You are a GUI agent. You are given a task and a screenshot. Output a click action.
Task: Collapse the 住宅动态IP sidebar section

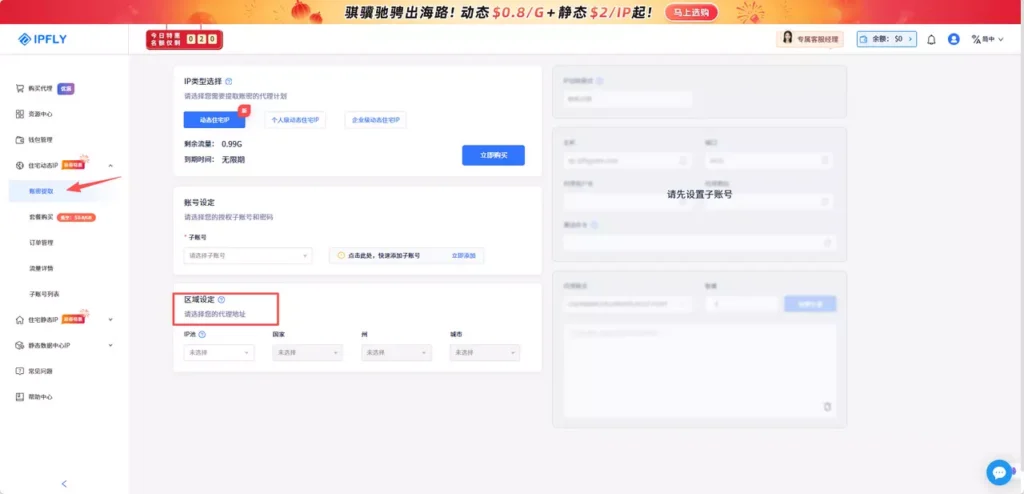point(110,166)
